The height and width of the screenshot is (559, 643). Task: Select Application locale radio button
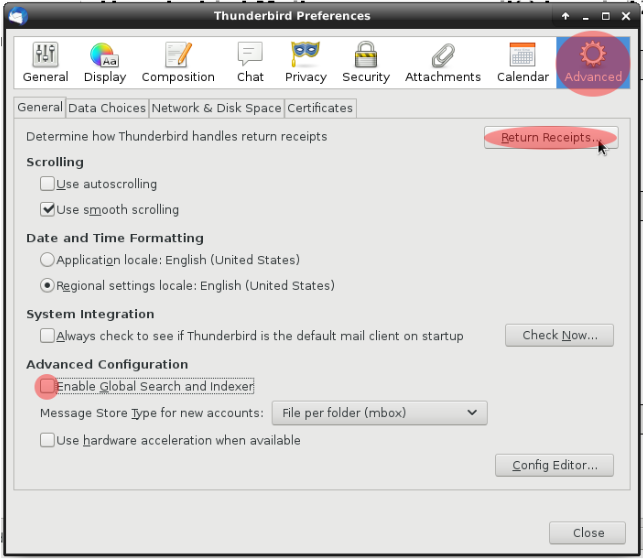[47, 260]
